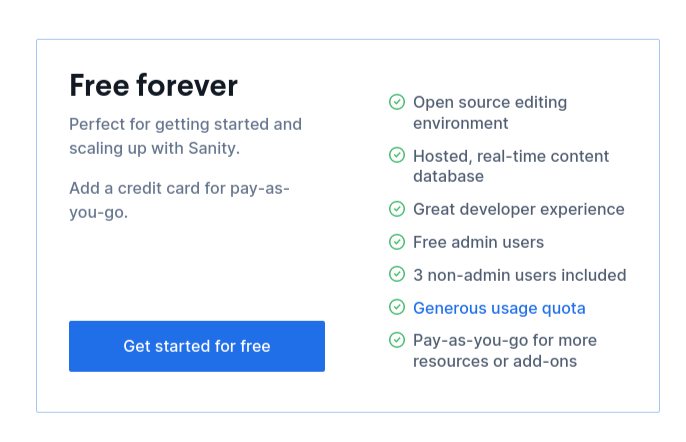Click checkmark icon next to "Great developer experience"
Viewport: 686px width, 442px height.
[397, 209]
